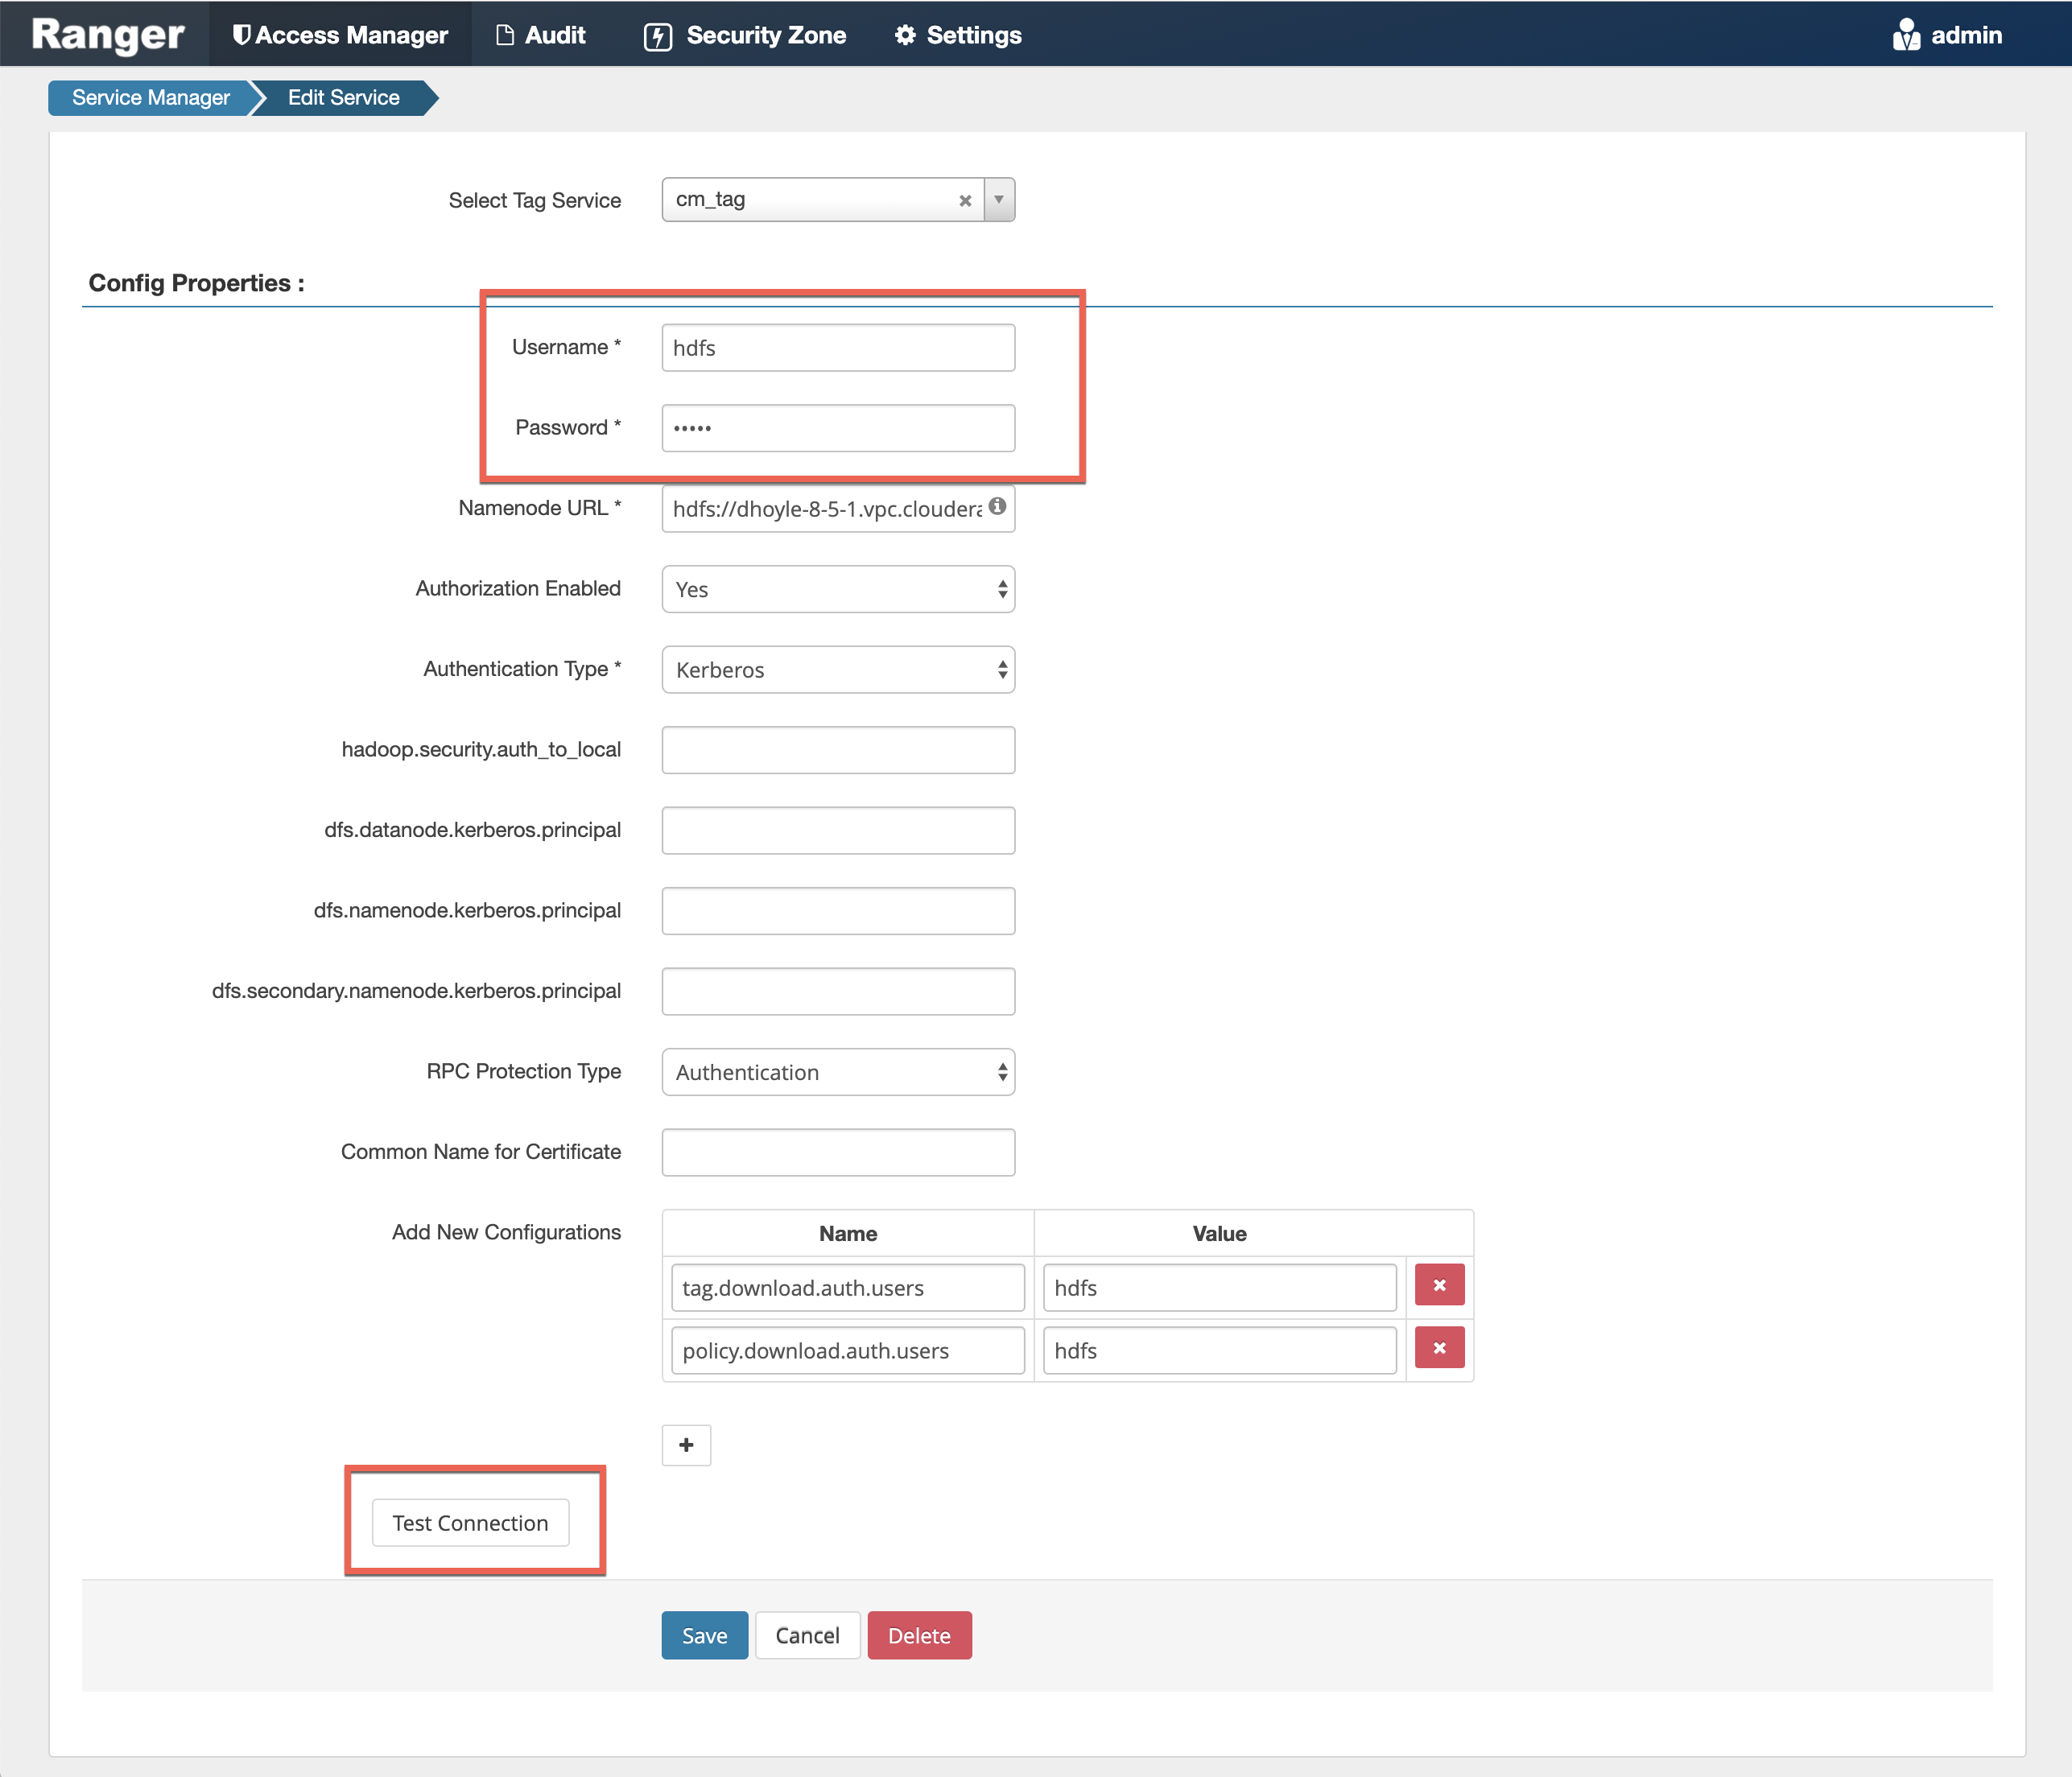Image resolution: width=2072 pixels, height=1777 pixels.
Task: Click the Namenode URL info icon
Action: (997, 507)
